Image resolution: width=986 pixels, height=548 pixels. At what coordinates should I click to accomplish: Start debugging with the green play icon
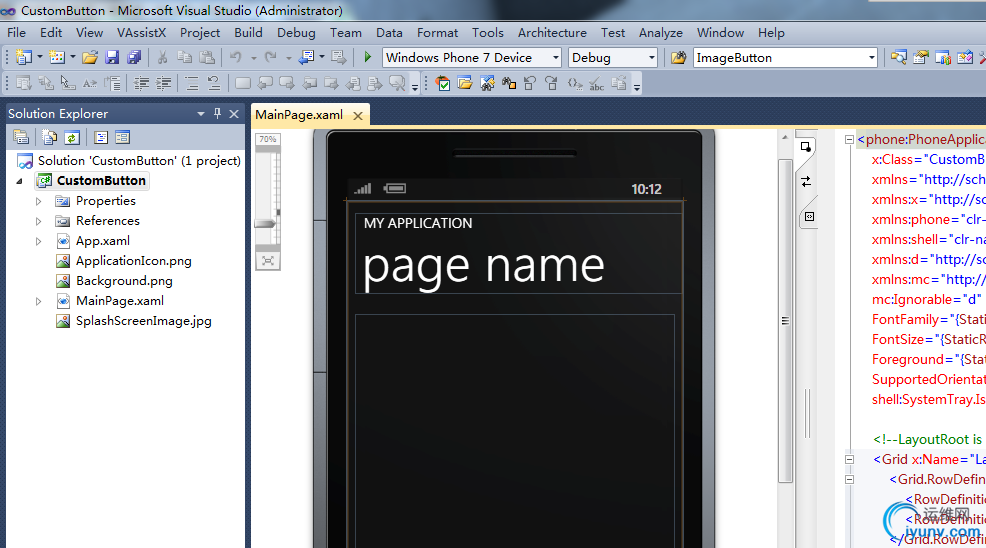(x=368, y=57)
